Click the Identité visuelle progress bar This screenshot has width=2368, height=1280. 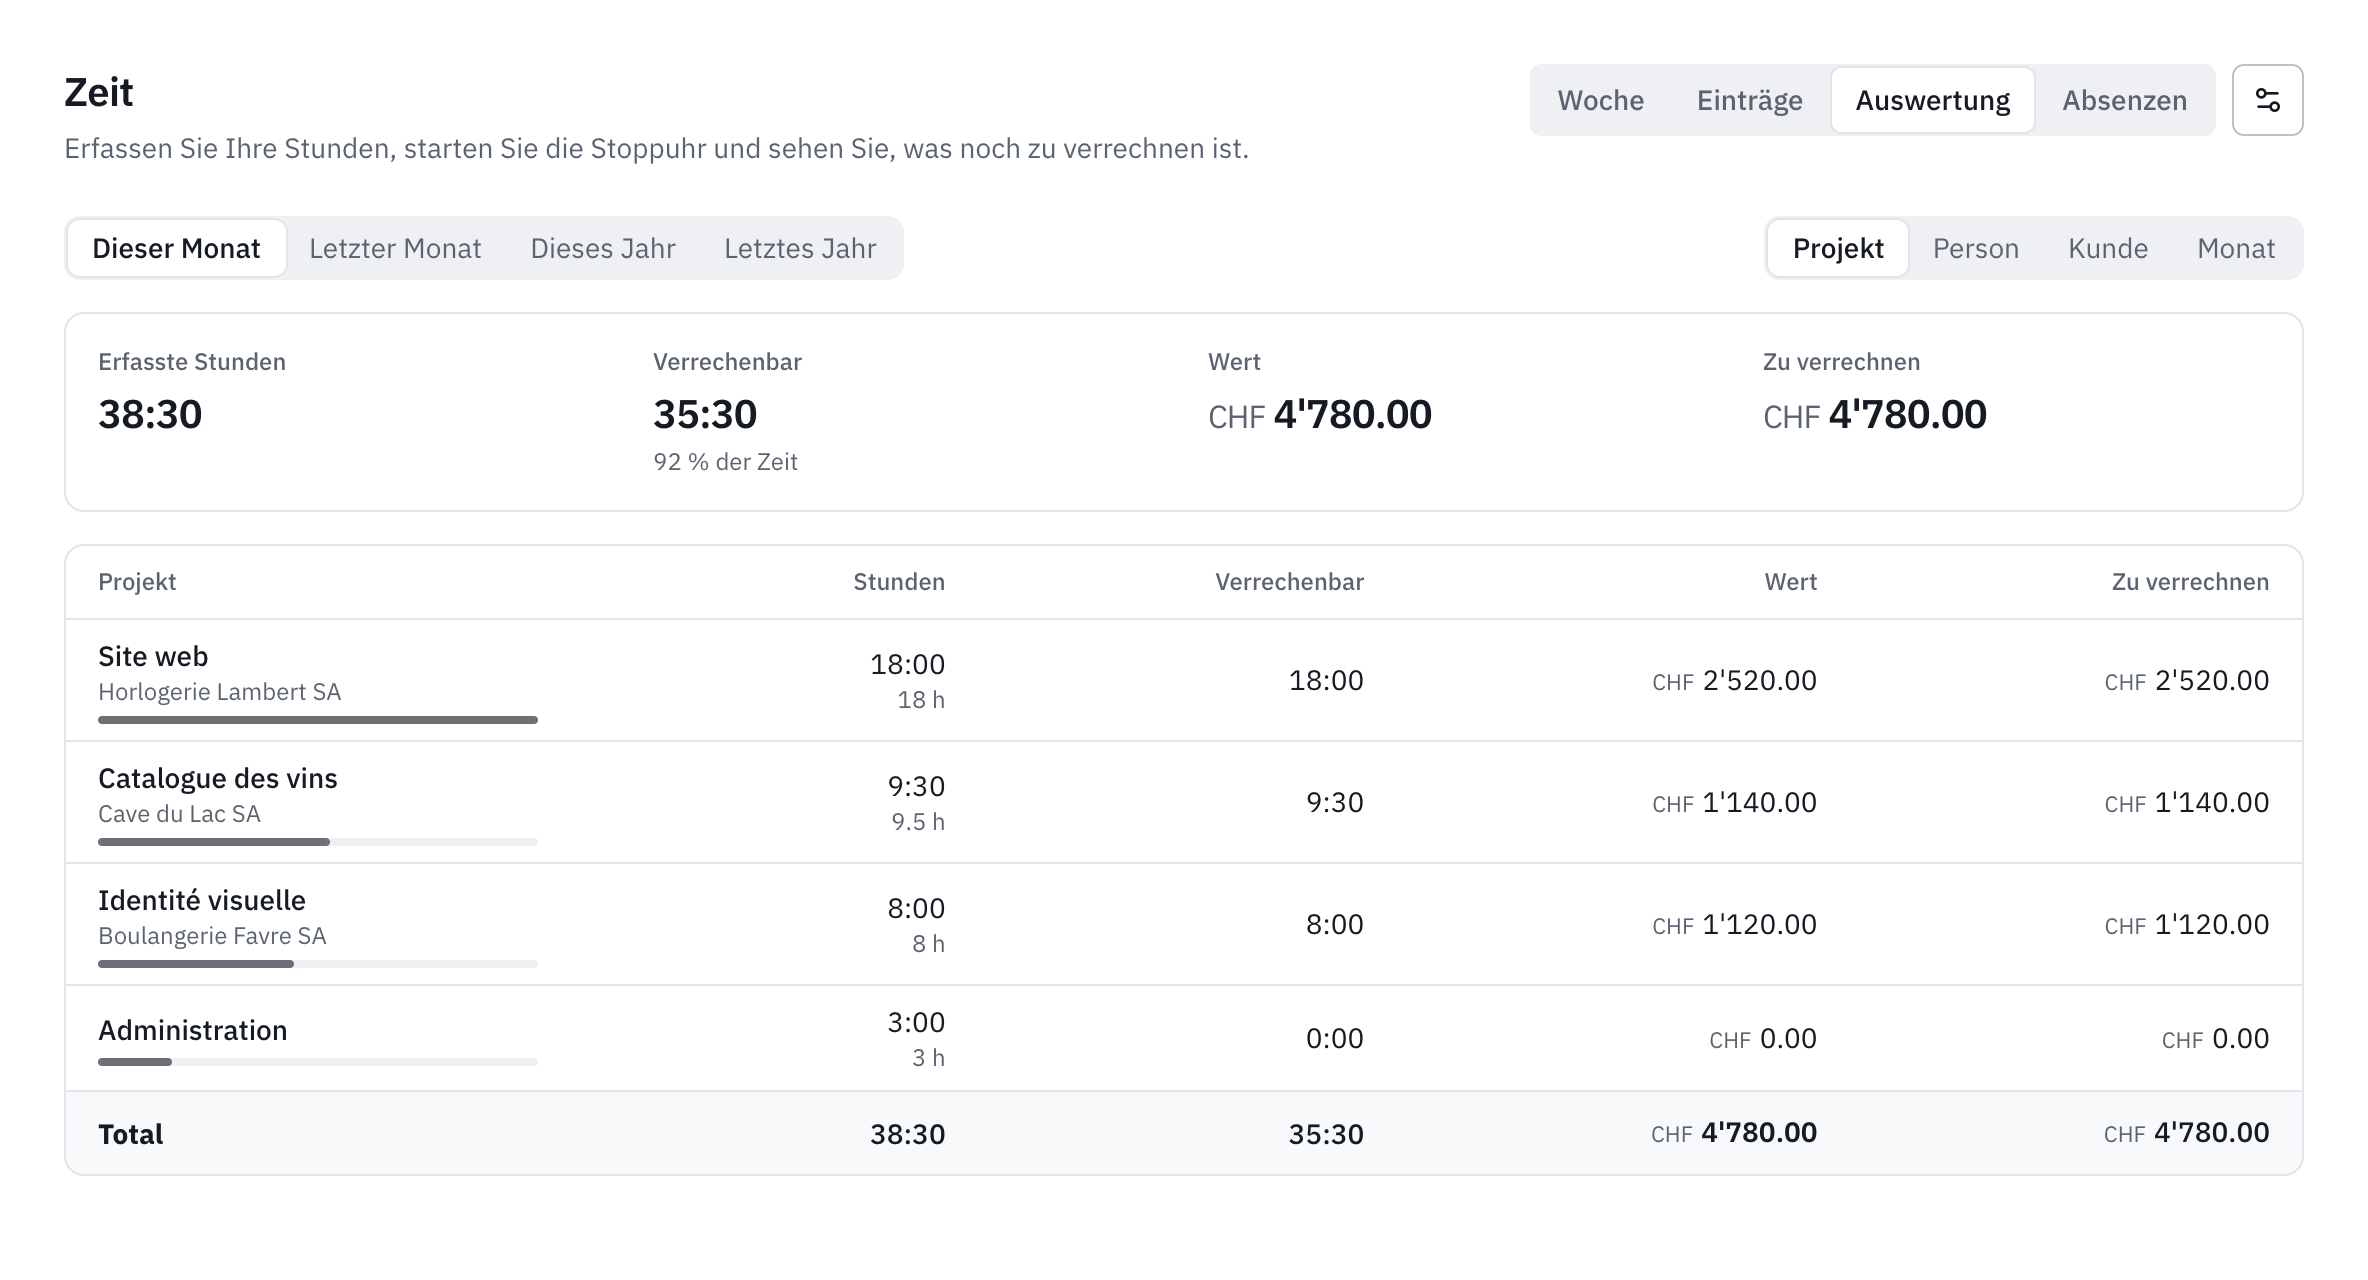pos(318,964)
